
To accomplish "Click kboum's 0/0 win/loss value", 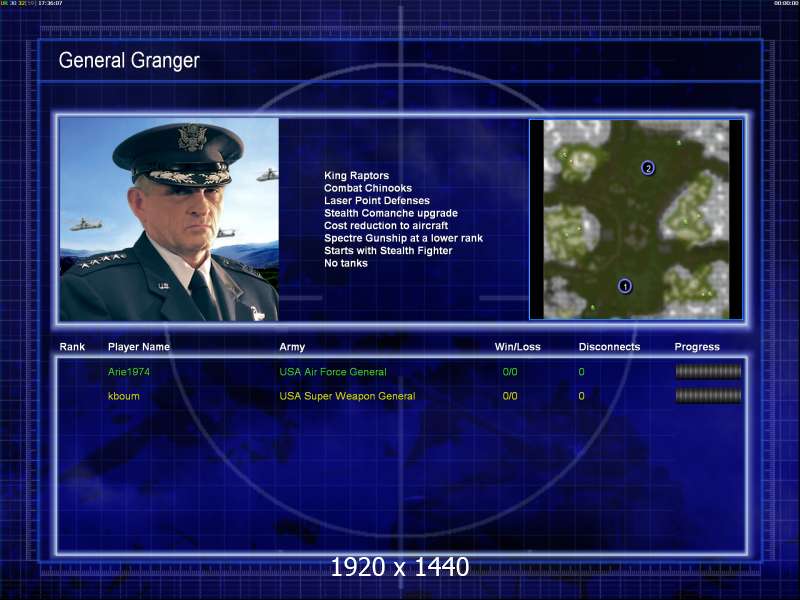I will tap(510, 396).
